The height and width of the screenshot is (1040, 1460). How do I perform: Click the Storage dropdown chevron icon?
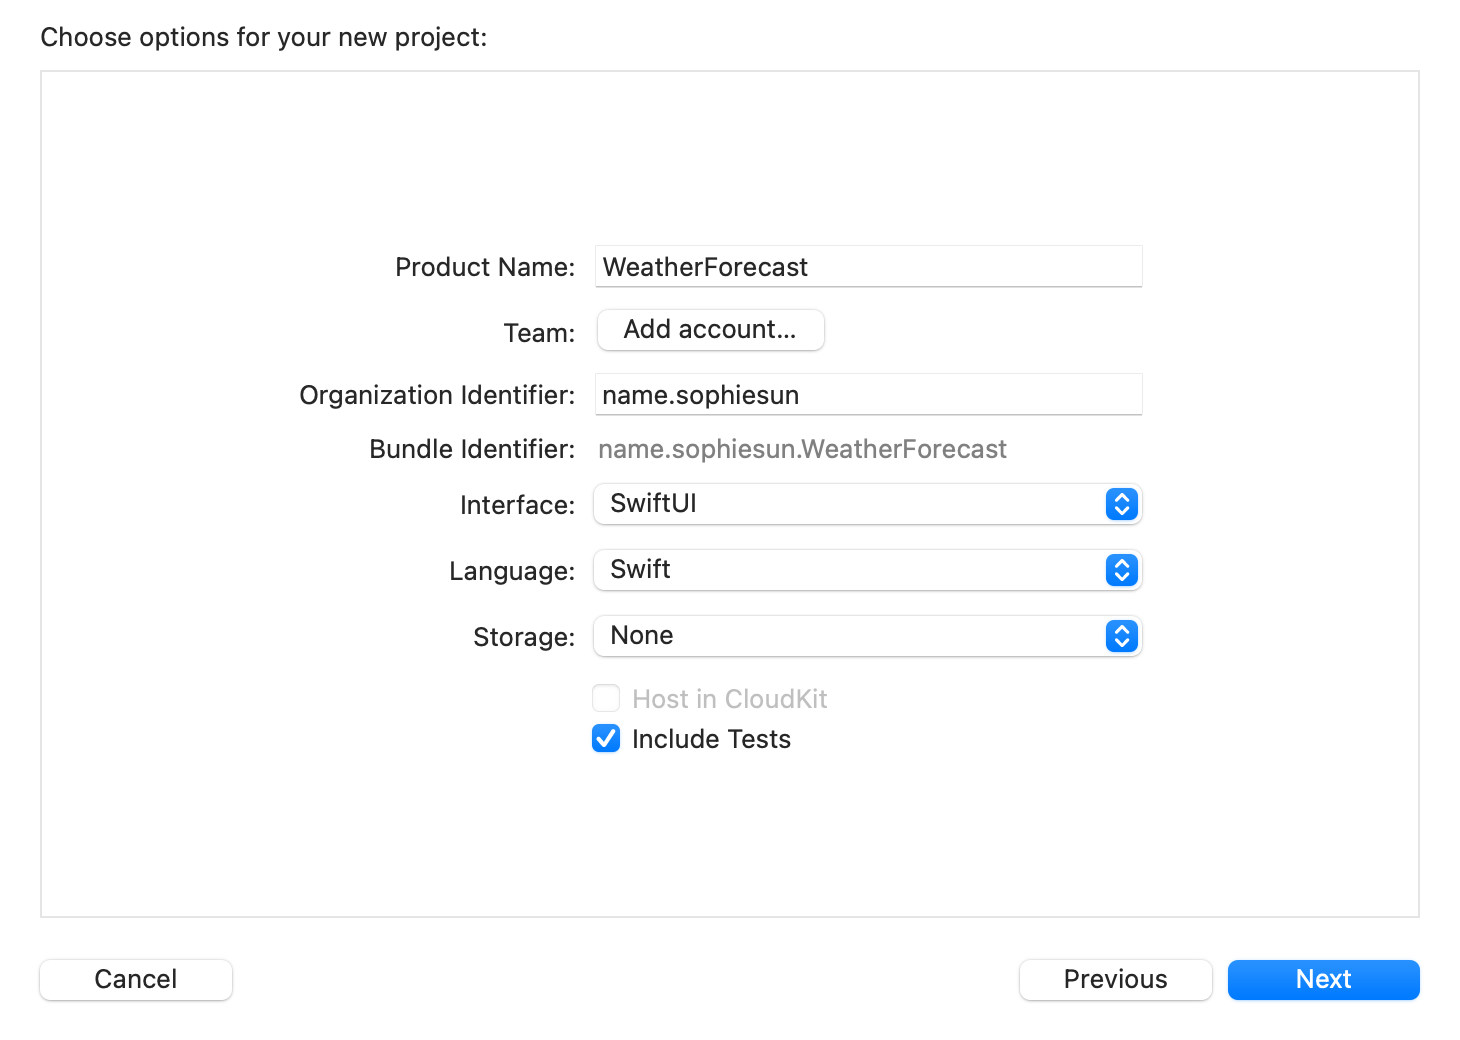point(1122,636)
